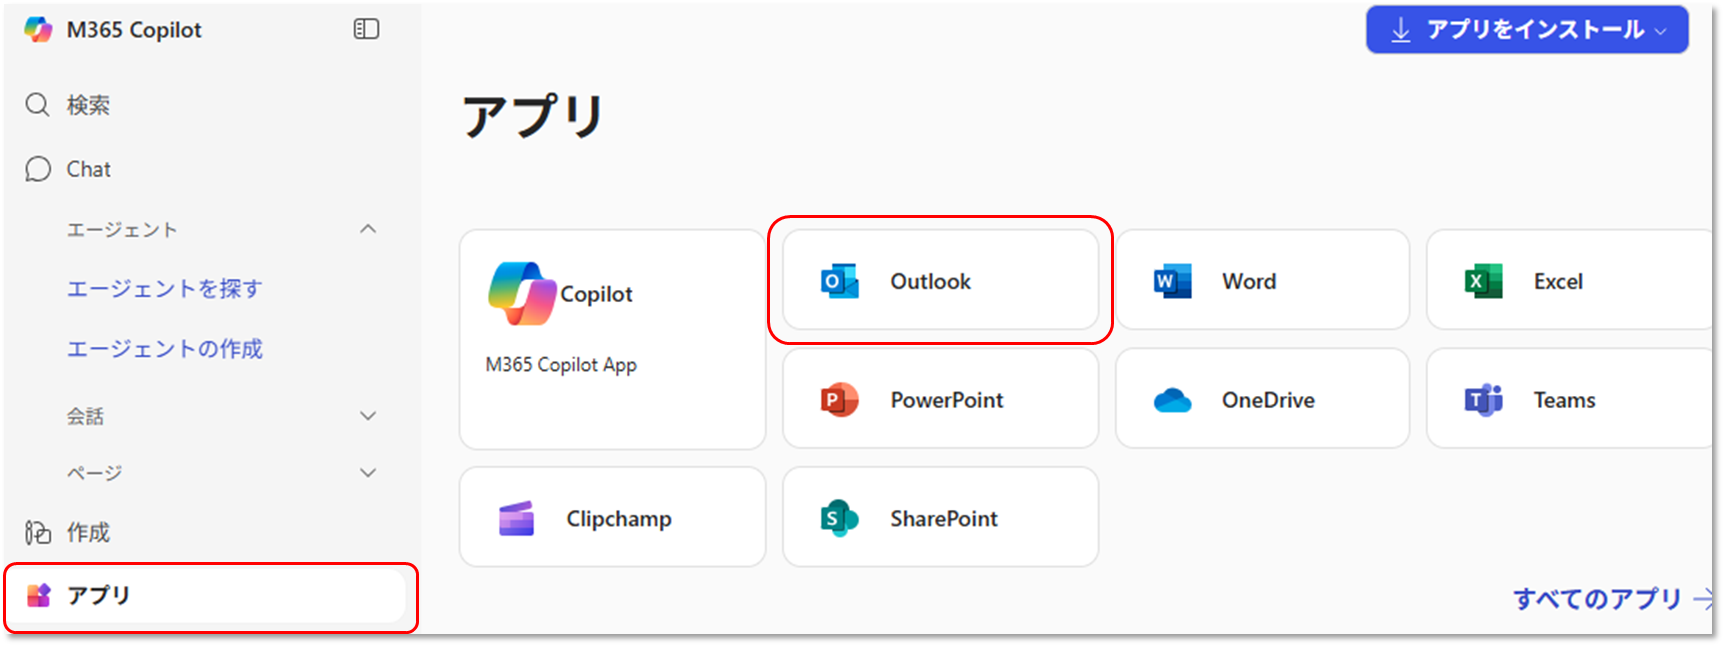The width and height of the screenshot is (1725, 647).
Task: Click the download arrow icon on install button
Action: 1401,31
